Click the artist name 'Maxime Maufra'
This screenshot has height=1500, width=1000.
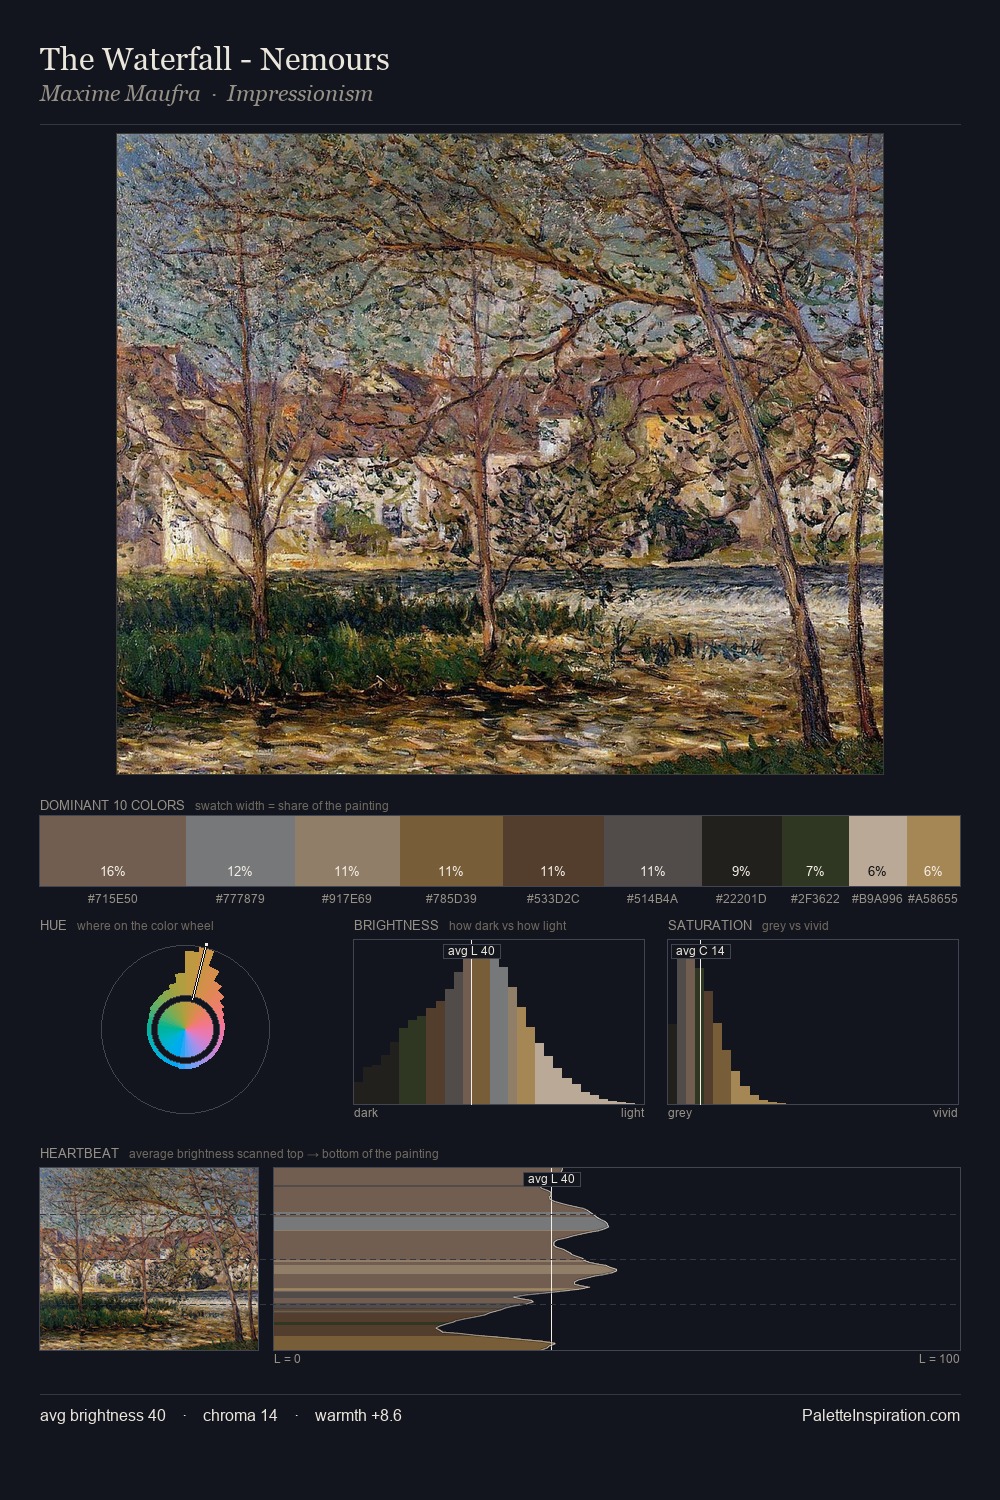120,94
